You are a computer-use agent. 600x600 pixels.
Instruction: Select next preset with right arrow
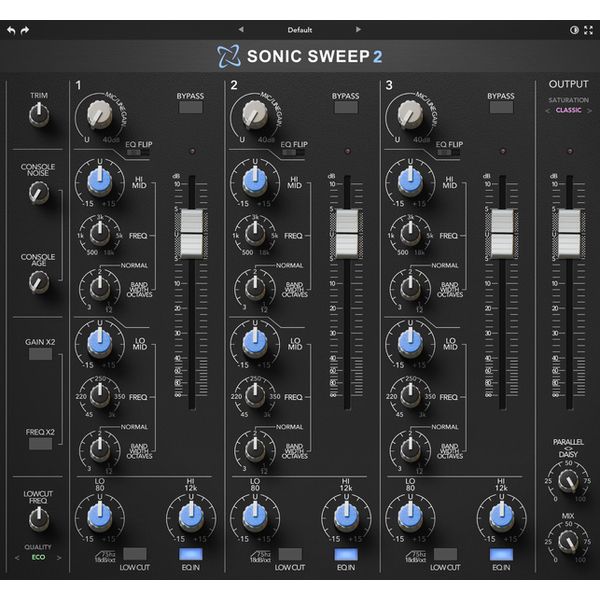point(358,30)
